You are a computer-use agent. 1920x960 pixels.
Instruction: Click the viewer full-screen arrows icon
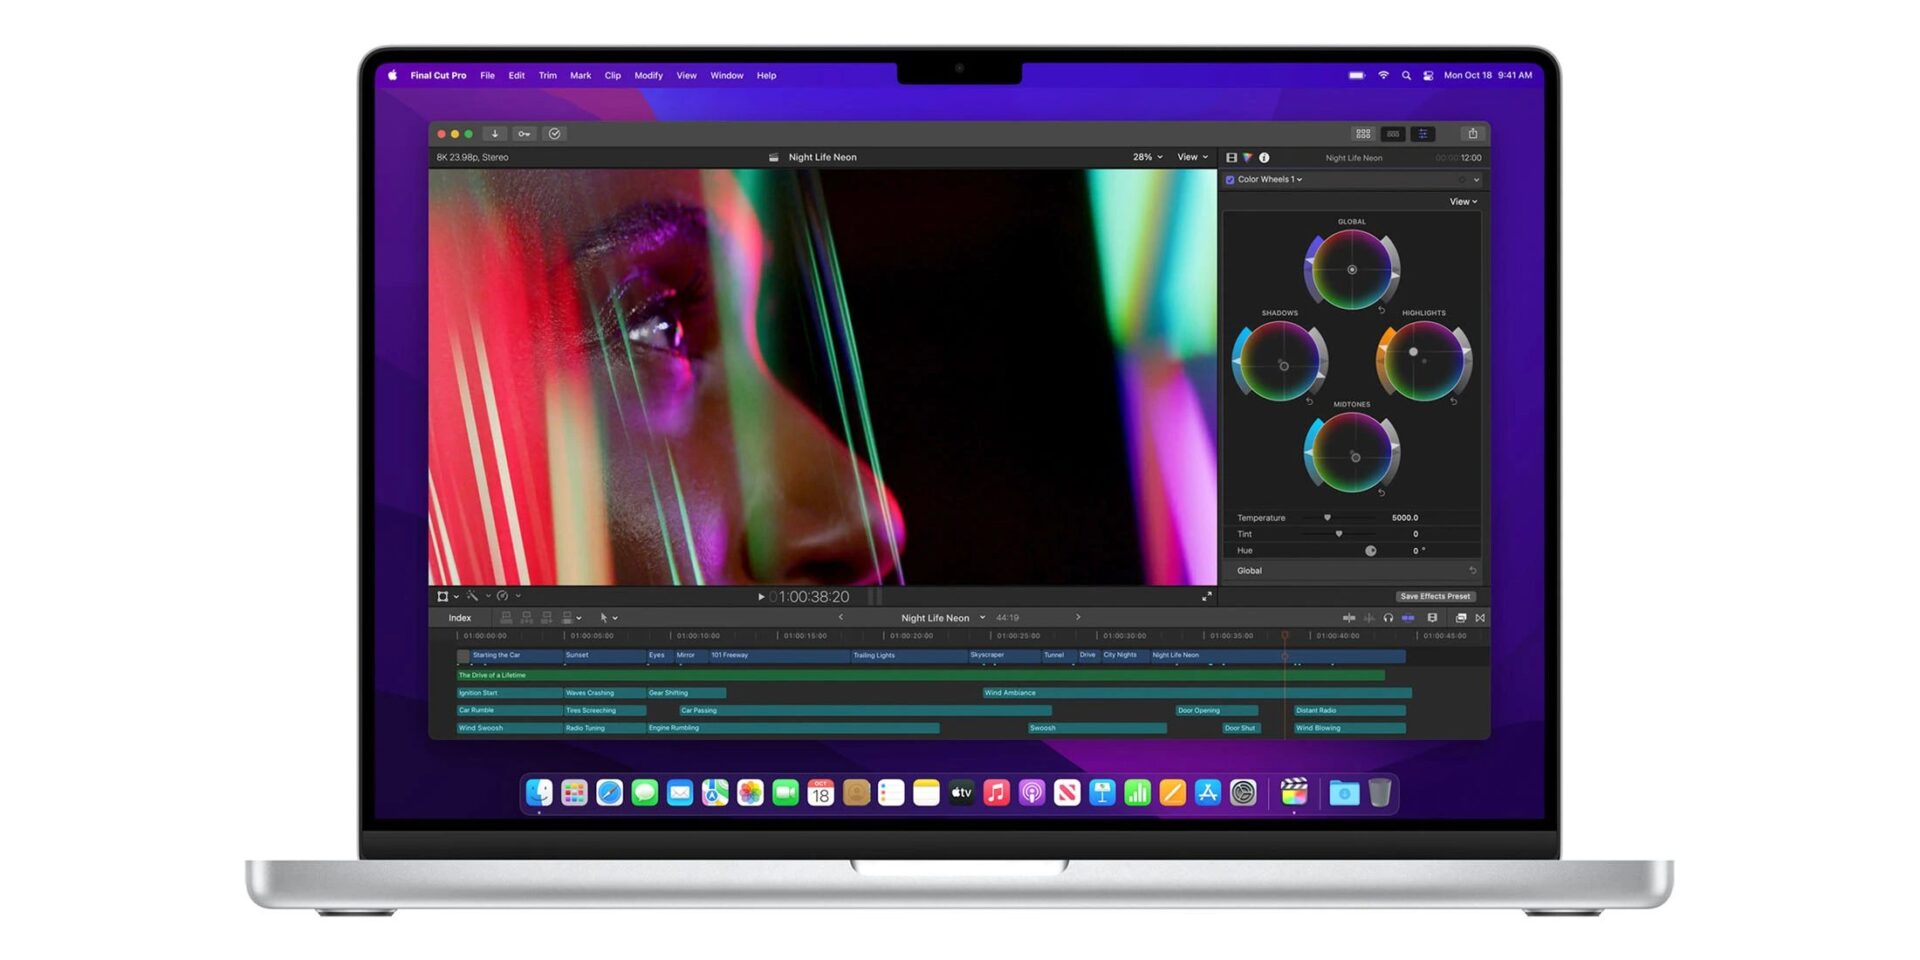coord(1206,597)
